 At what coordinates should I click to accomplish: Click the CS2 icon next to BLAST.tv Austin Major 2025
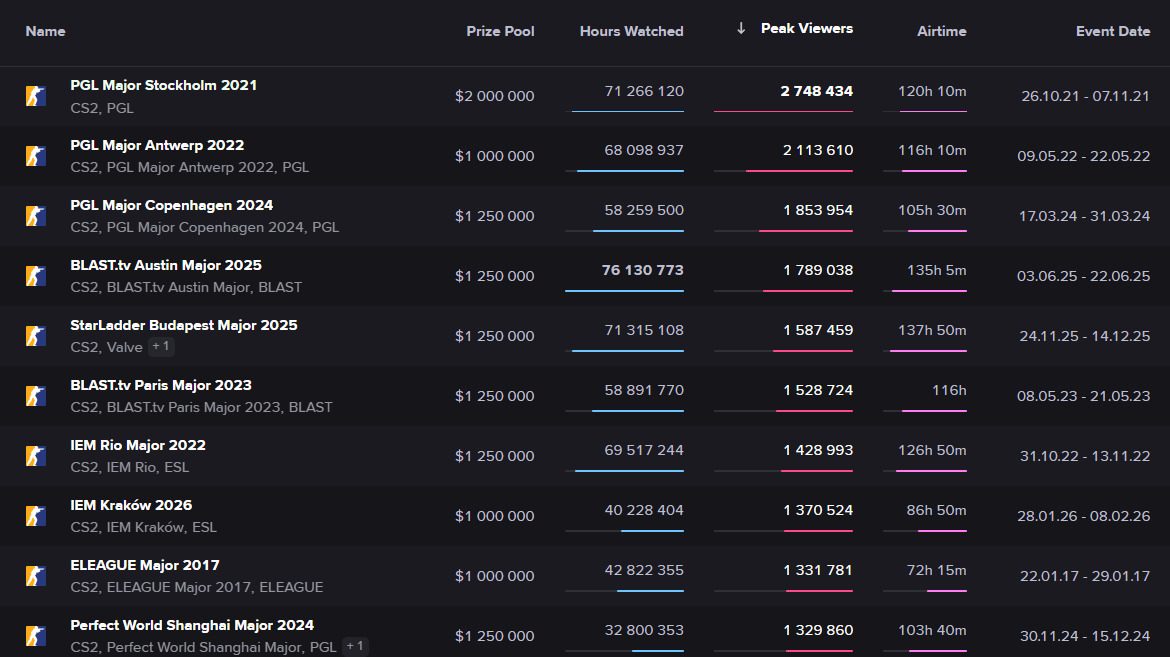tap(36, 276)
